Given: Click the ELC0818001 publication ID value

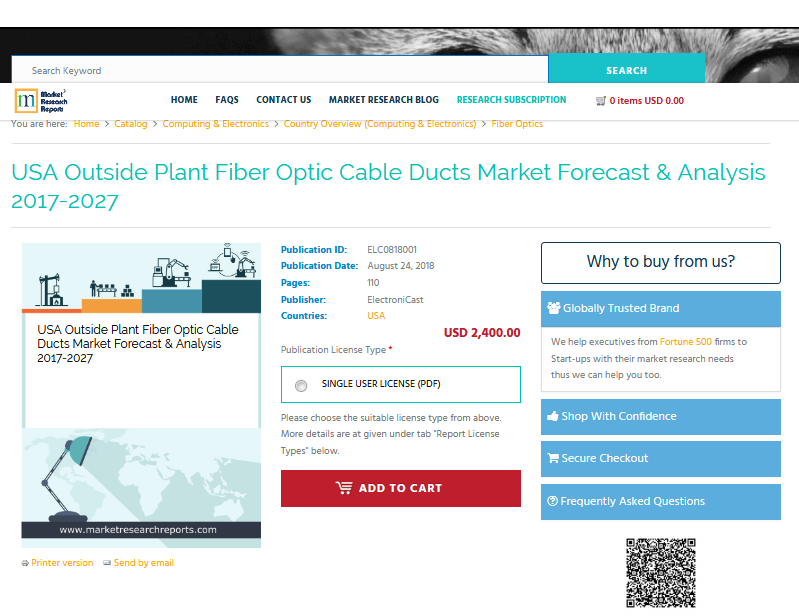Looking at the screenshot, I should pos(392,250).
